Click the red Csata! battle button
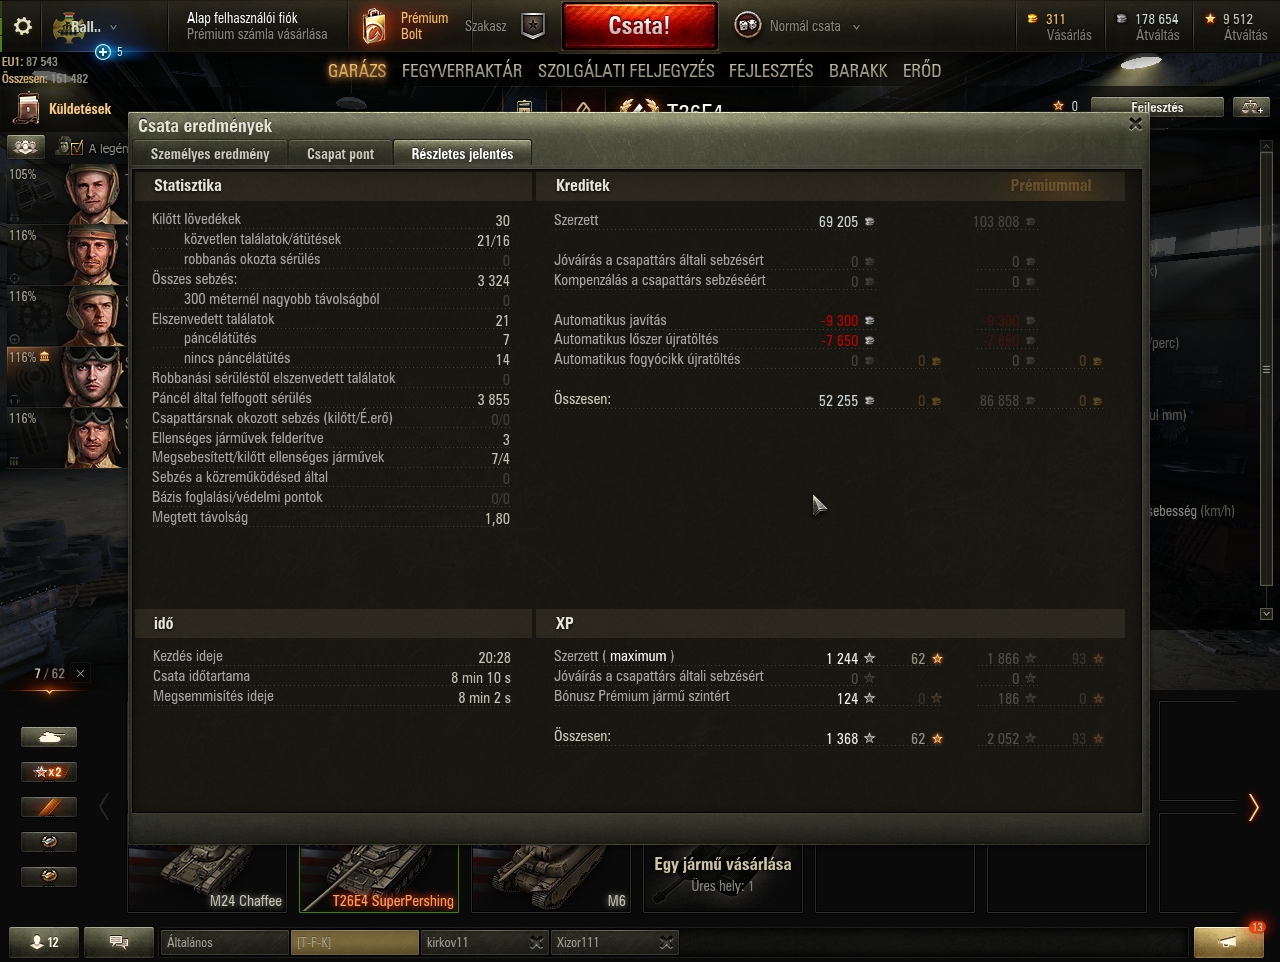Viewport: 1280px width, 962px height. [x=640, y=26]
